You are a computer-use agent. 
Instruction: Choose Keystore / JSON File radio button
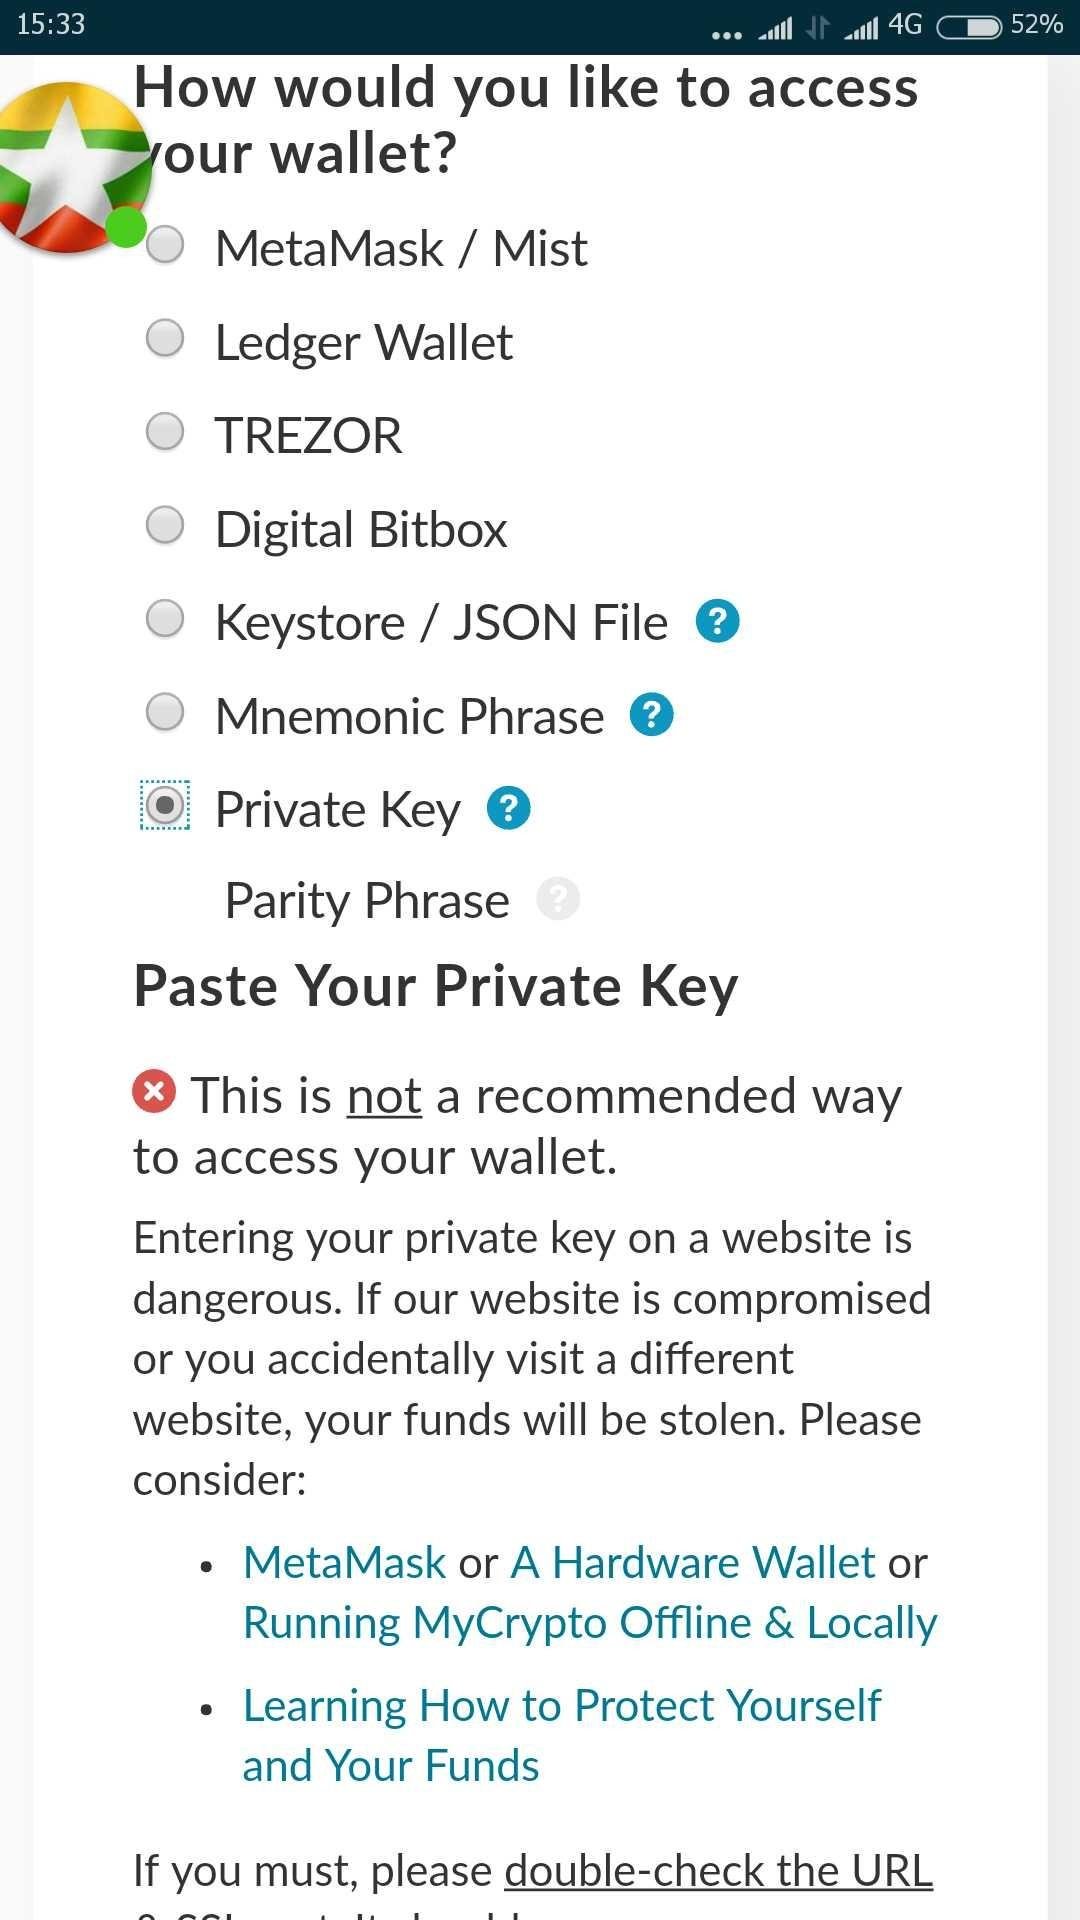tap(165, 618)
